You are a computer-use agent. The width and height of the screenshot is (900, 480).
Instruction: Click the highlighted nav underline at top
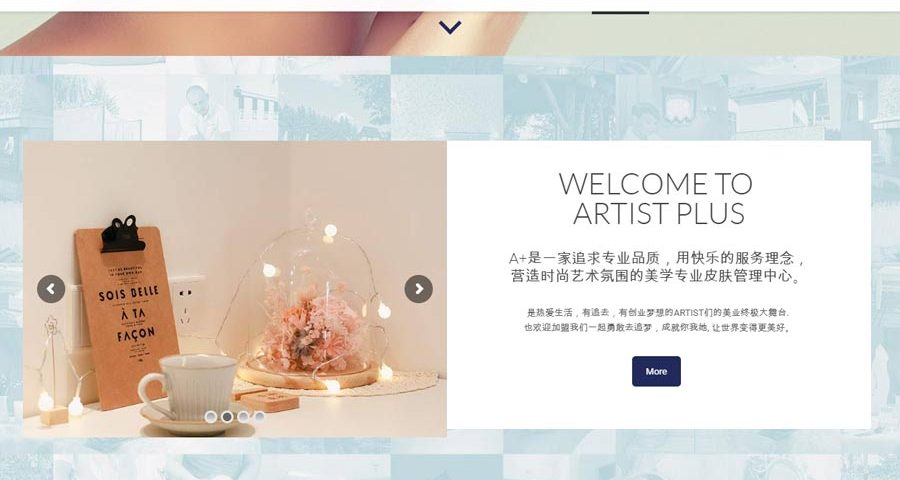[x=620, y=12]
